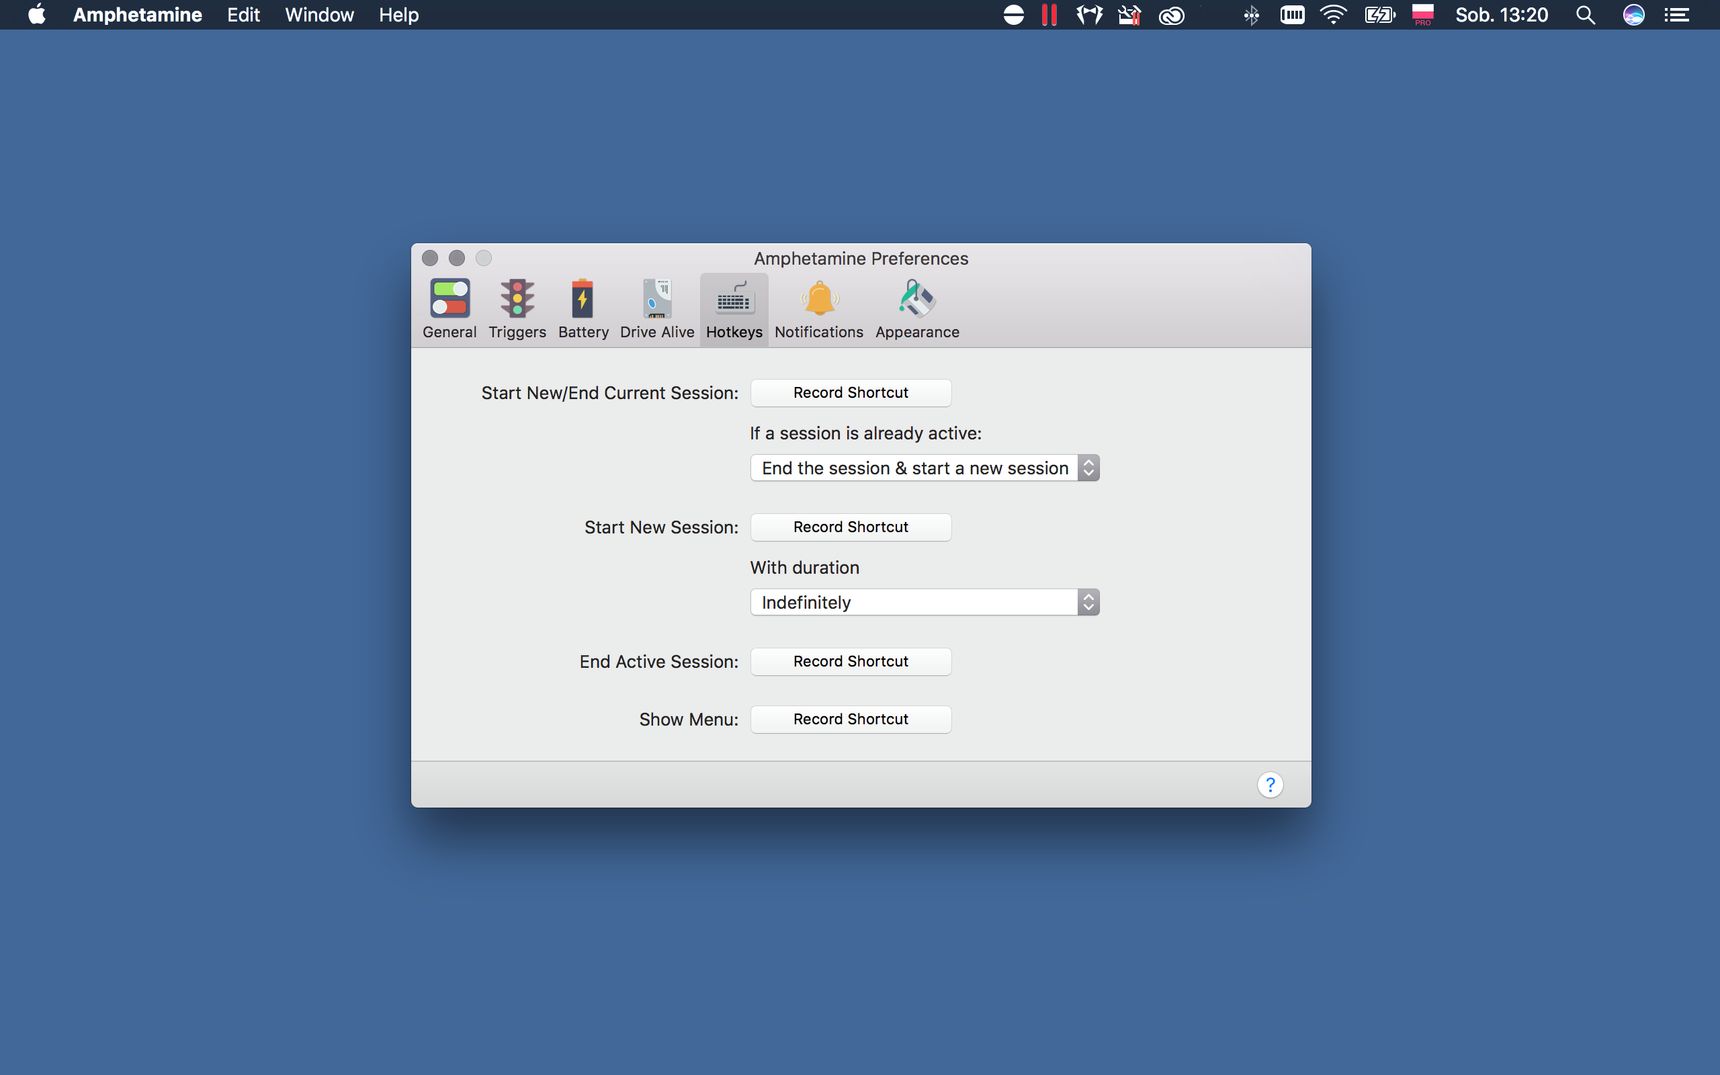The width and height of the screenshot is (1720, 1075).
Task: Open the Edit menu
Action: click(243, 15)
